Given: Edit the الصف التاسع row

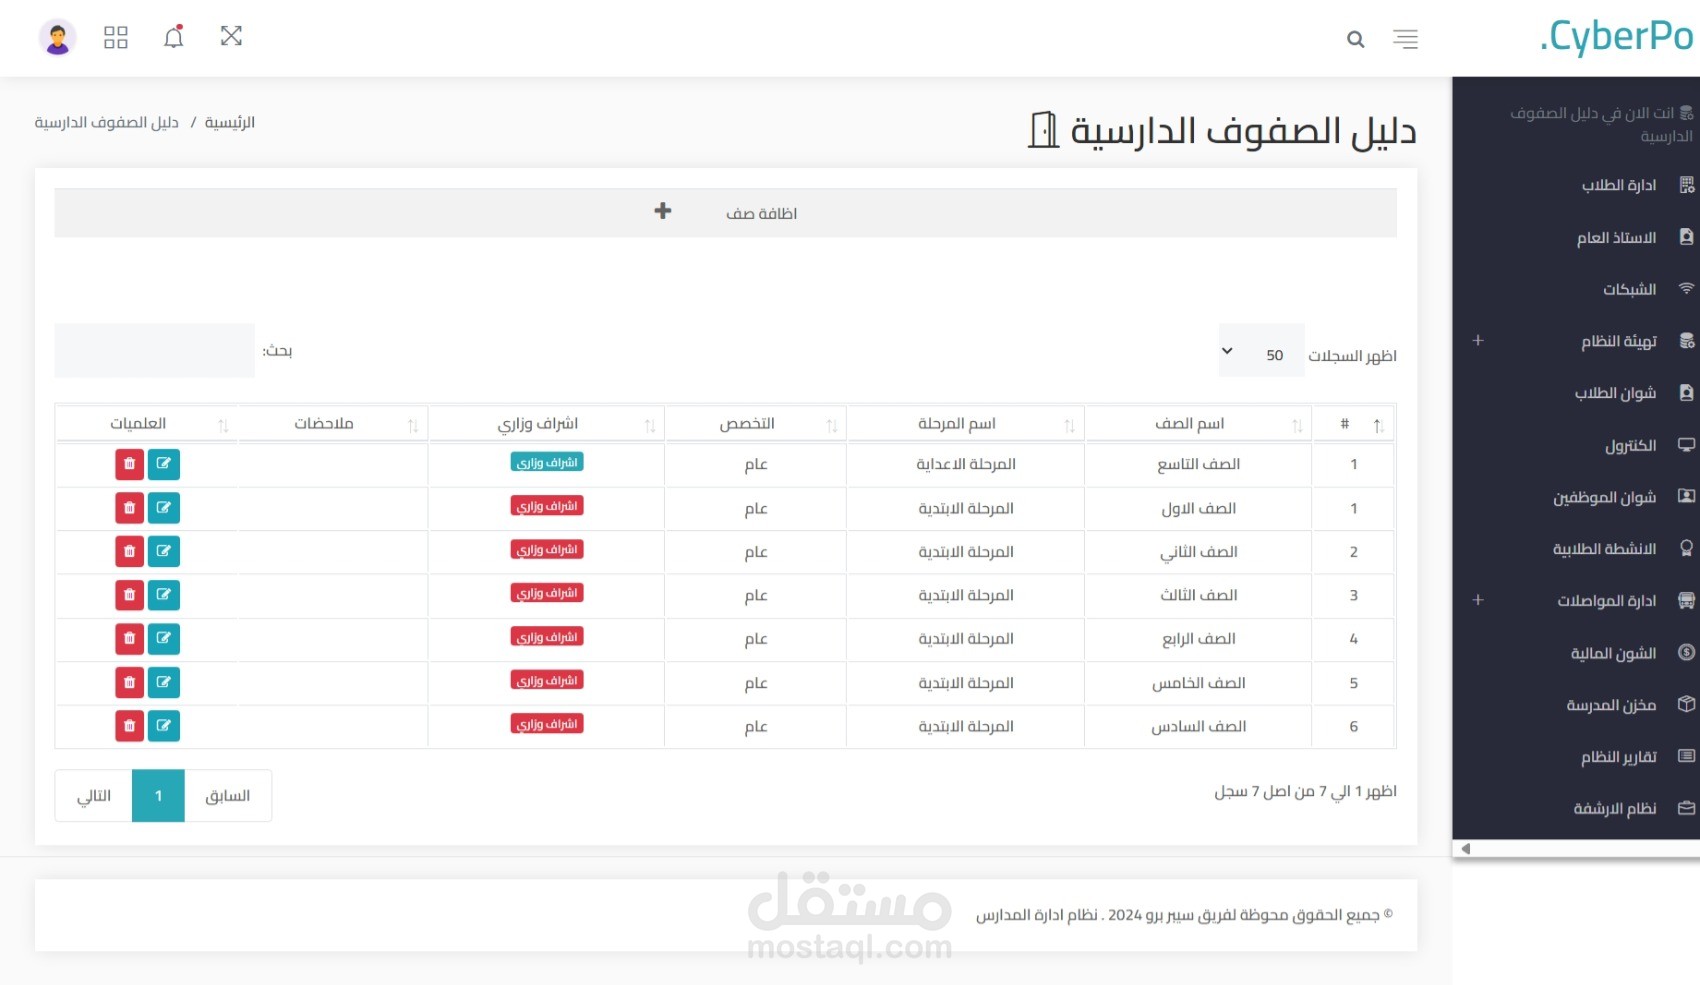Looking at the screenshot, I should (x=164, y=464).
